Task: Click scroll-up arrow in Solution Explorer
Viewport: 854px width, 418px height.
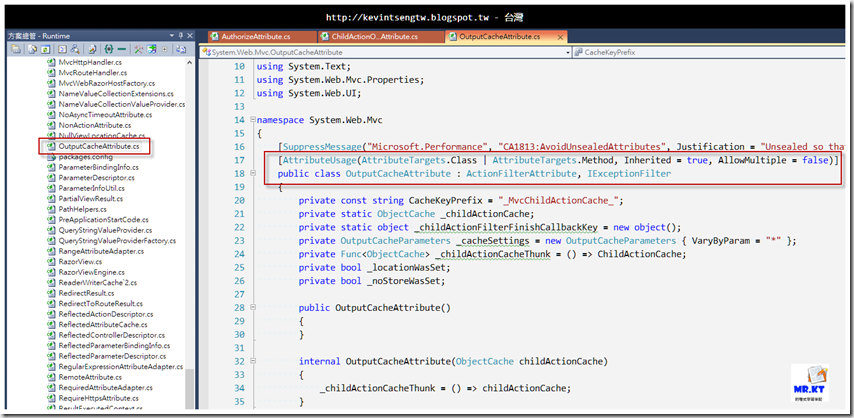Action: [x=190, y=63]
